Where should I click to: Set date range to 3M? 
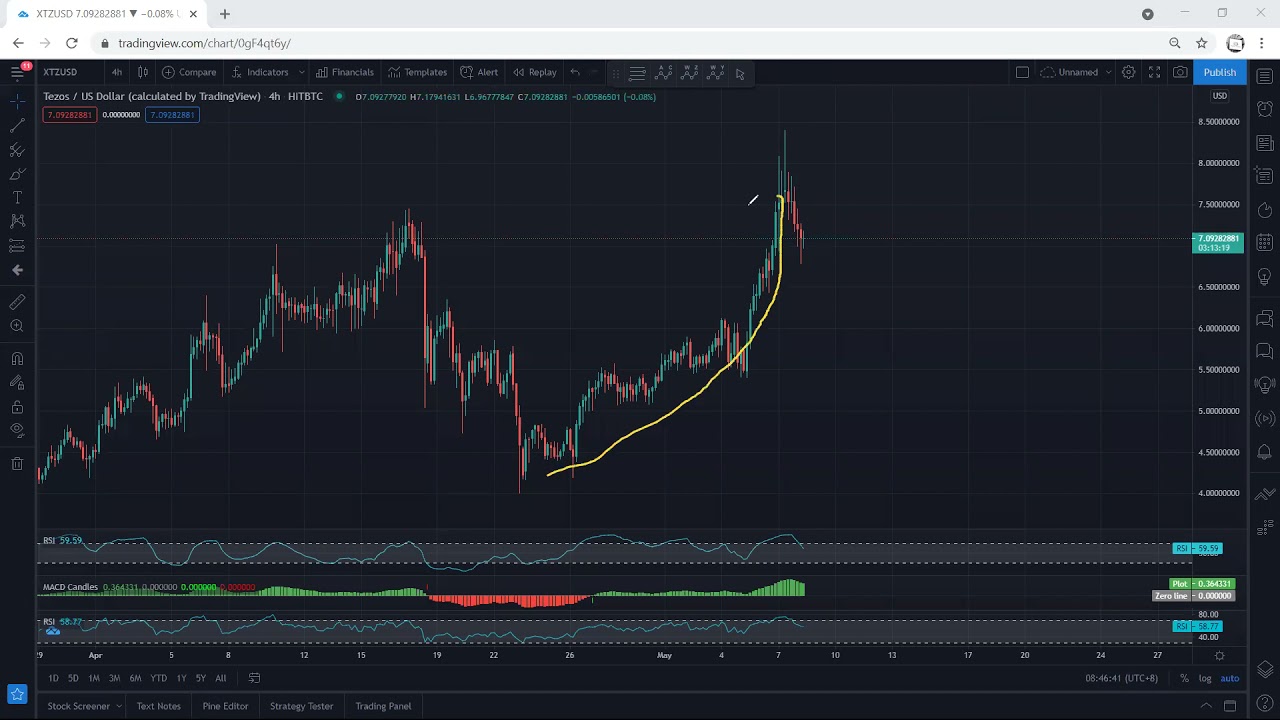click(114, 678)
